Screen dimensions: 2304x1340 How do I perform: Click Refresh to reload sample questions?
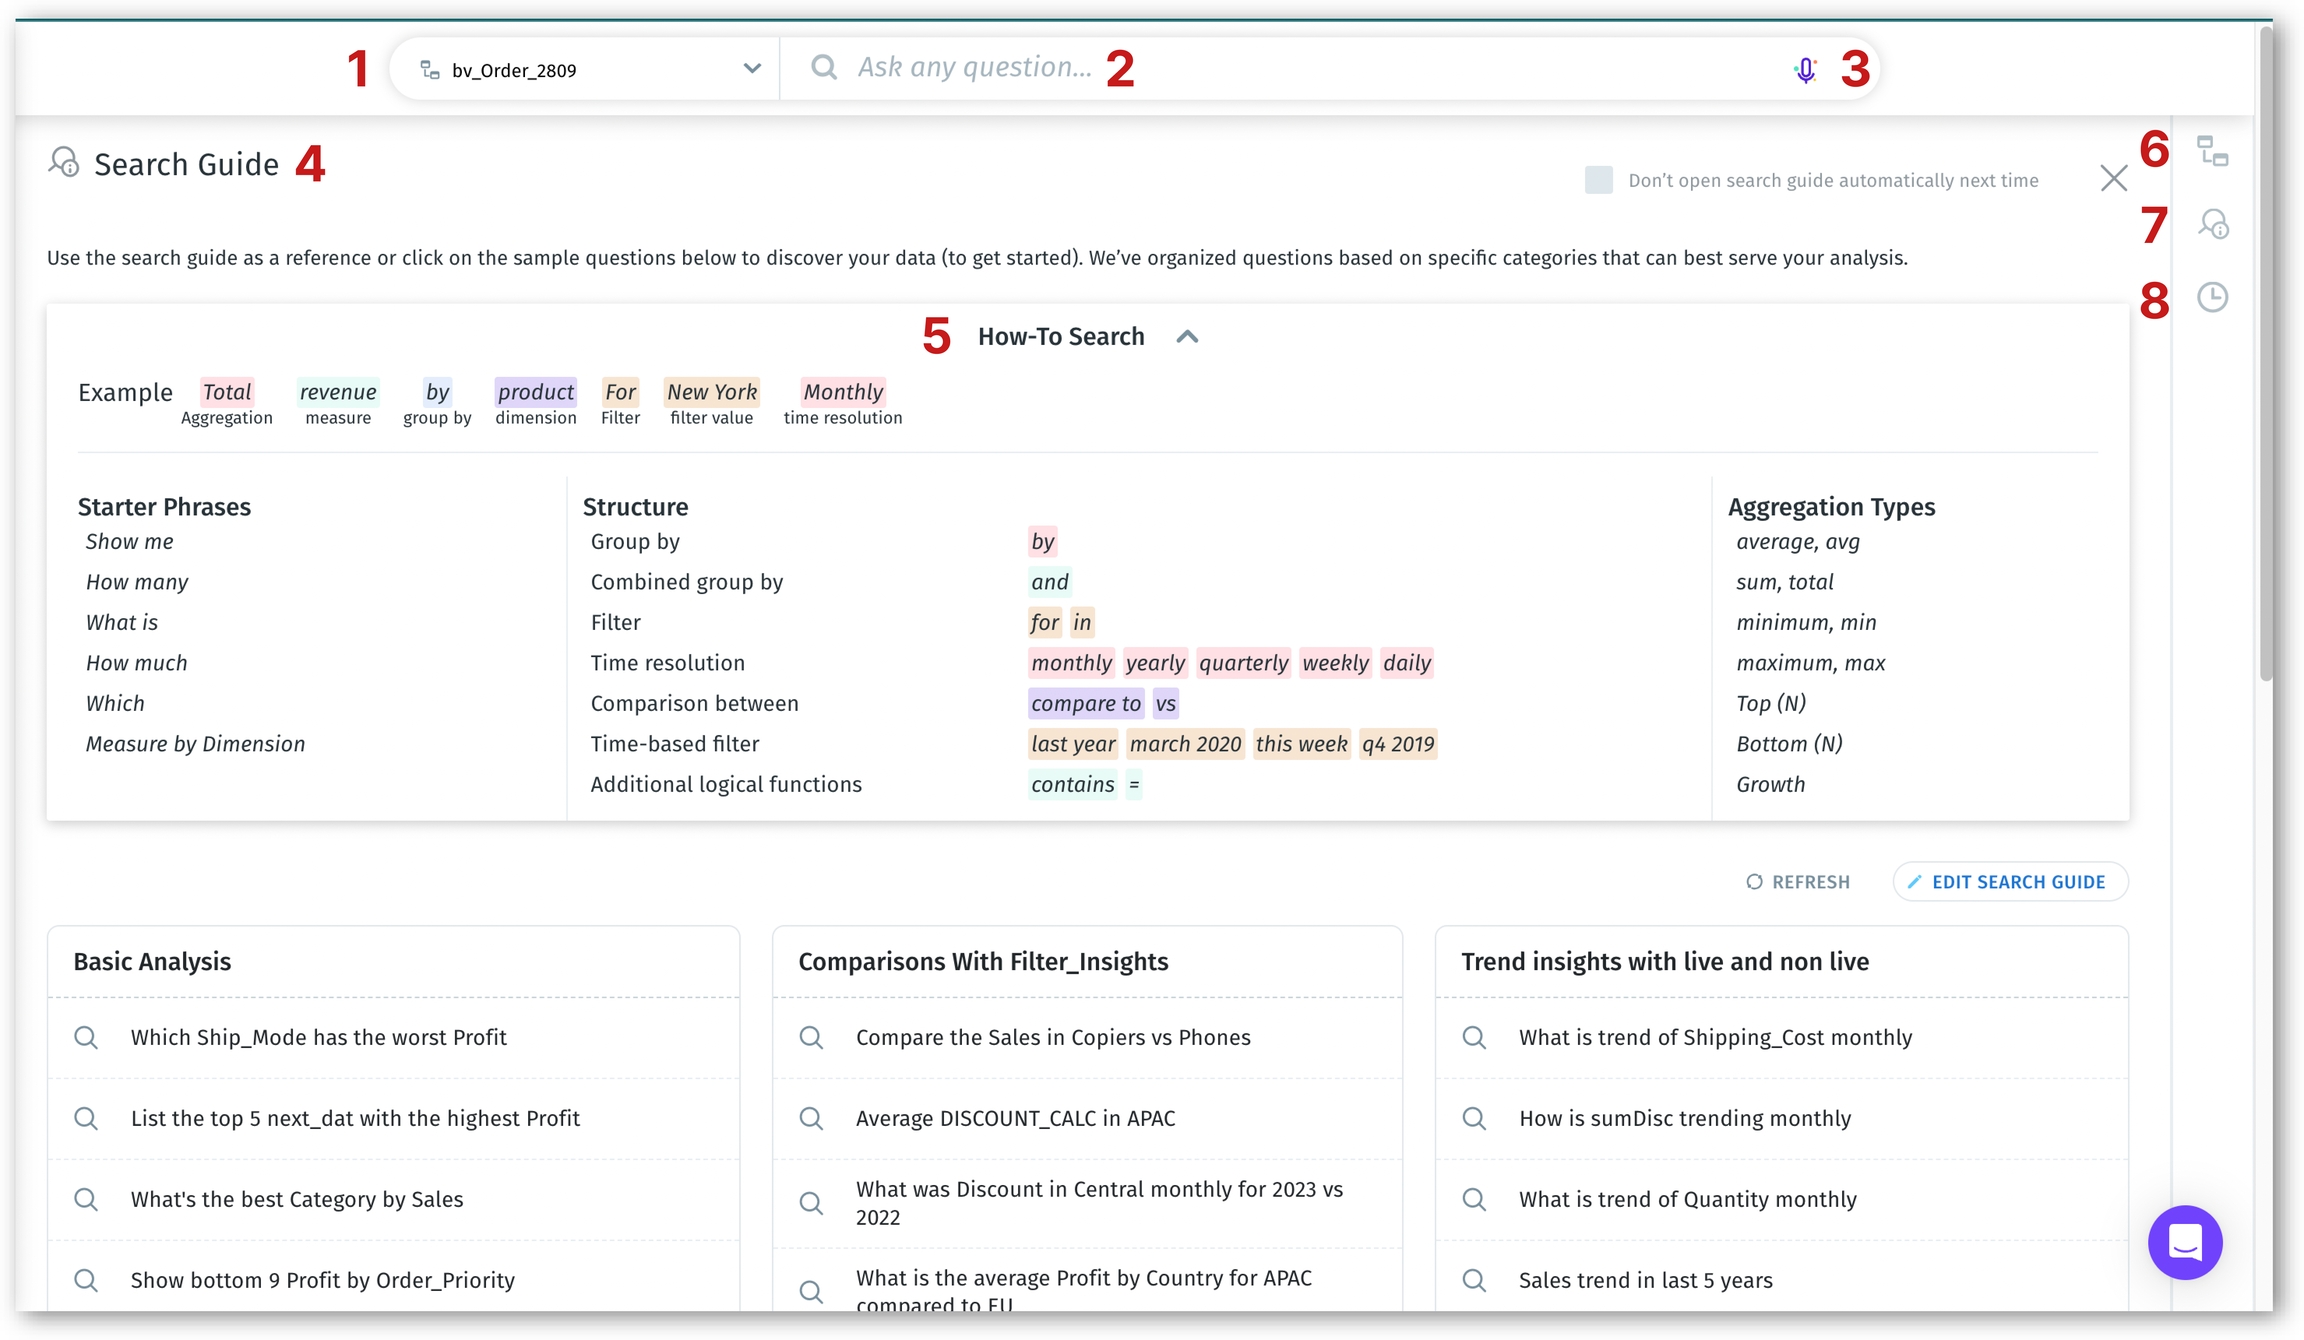coord(1798,882)
